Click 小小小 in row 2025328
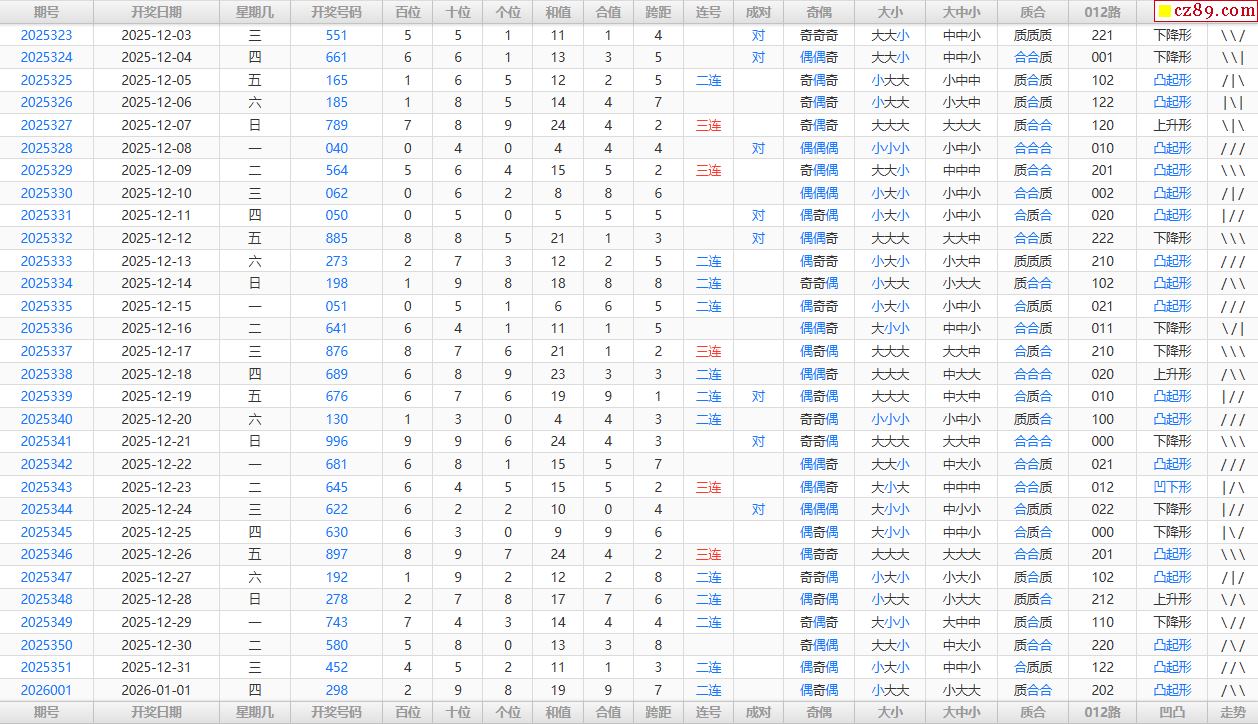 (890, 148)
